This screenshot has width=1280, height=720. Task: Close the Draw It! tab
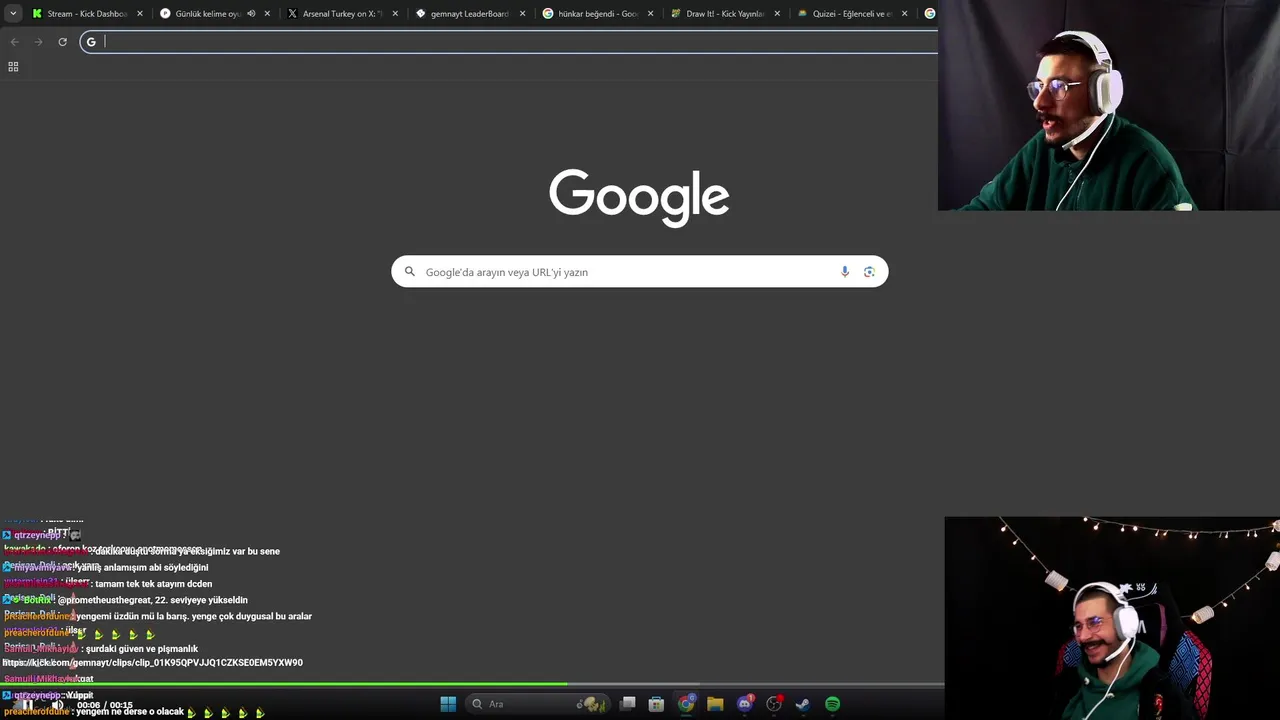[777, 14]
